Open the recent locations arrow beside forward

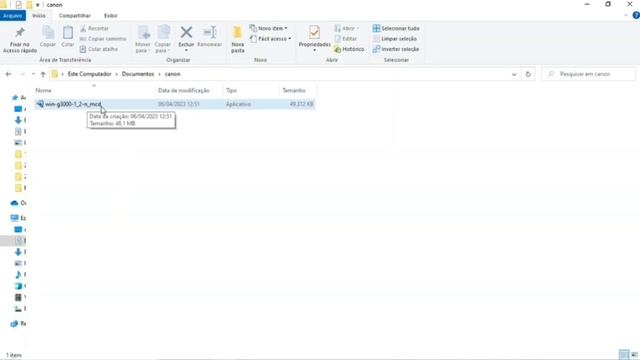pyautogui.click(x=33, y=74)
